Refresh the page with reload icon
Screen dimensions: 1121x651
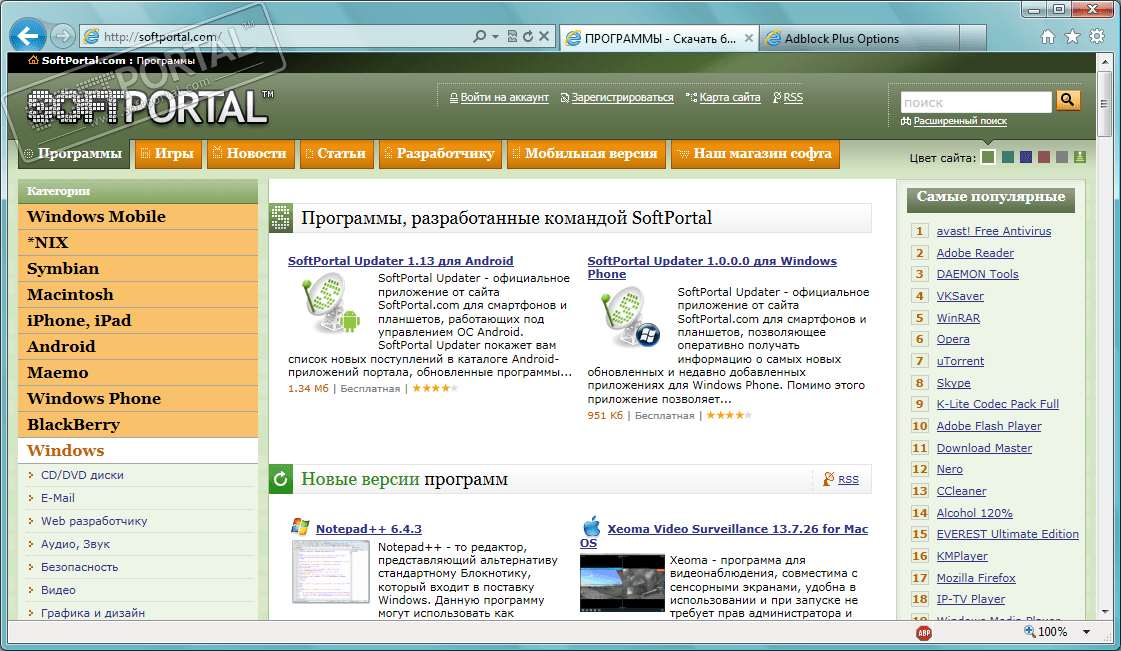(x=528, y=36)
